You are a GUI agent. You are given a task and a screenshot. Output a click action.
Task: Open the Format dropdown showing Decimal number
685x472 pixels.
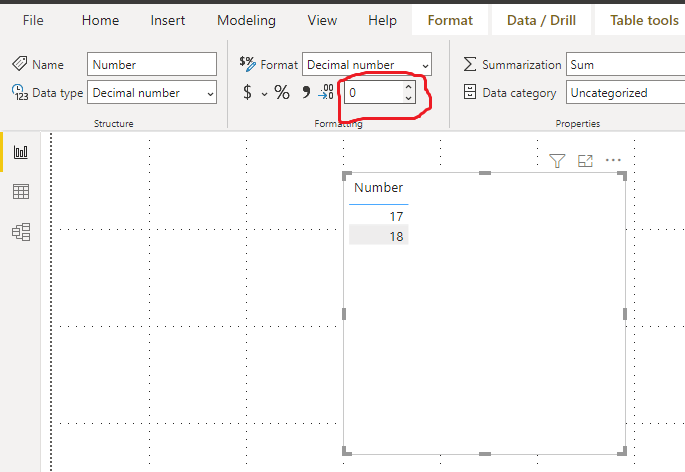[367, 64]
